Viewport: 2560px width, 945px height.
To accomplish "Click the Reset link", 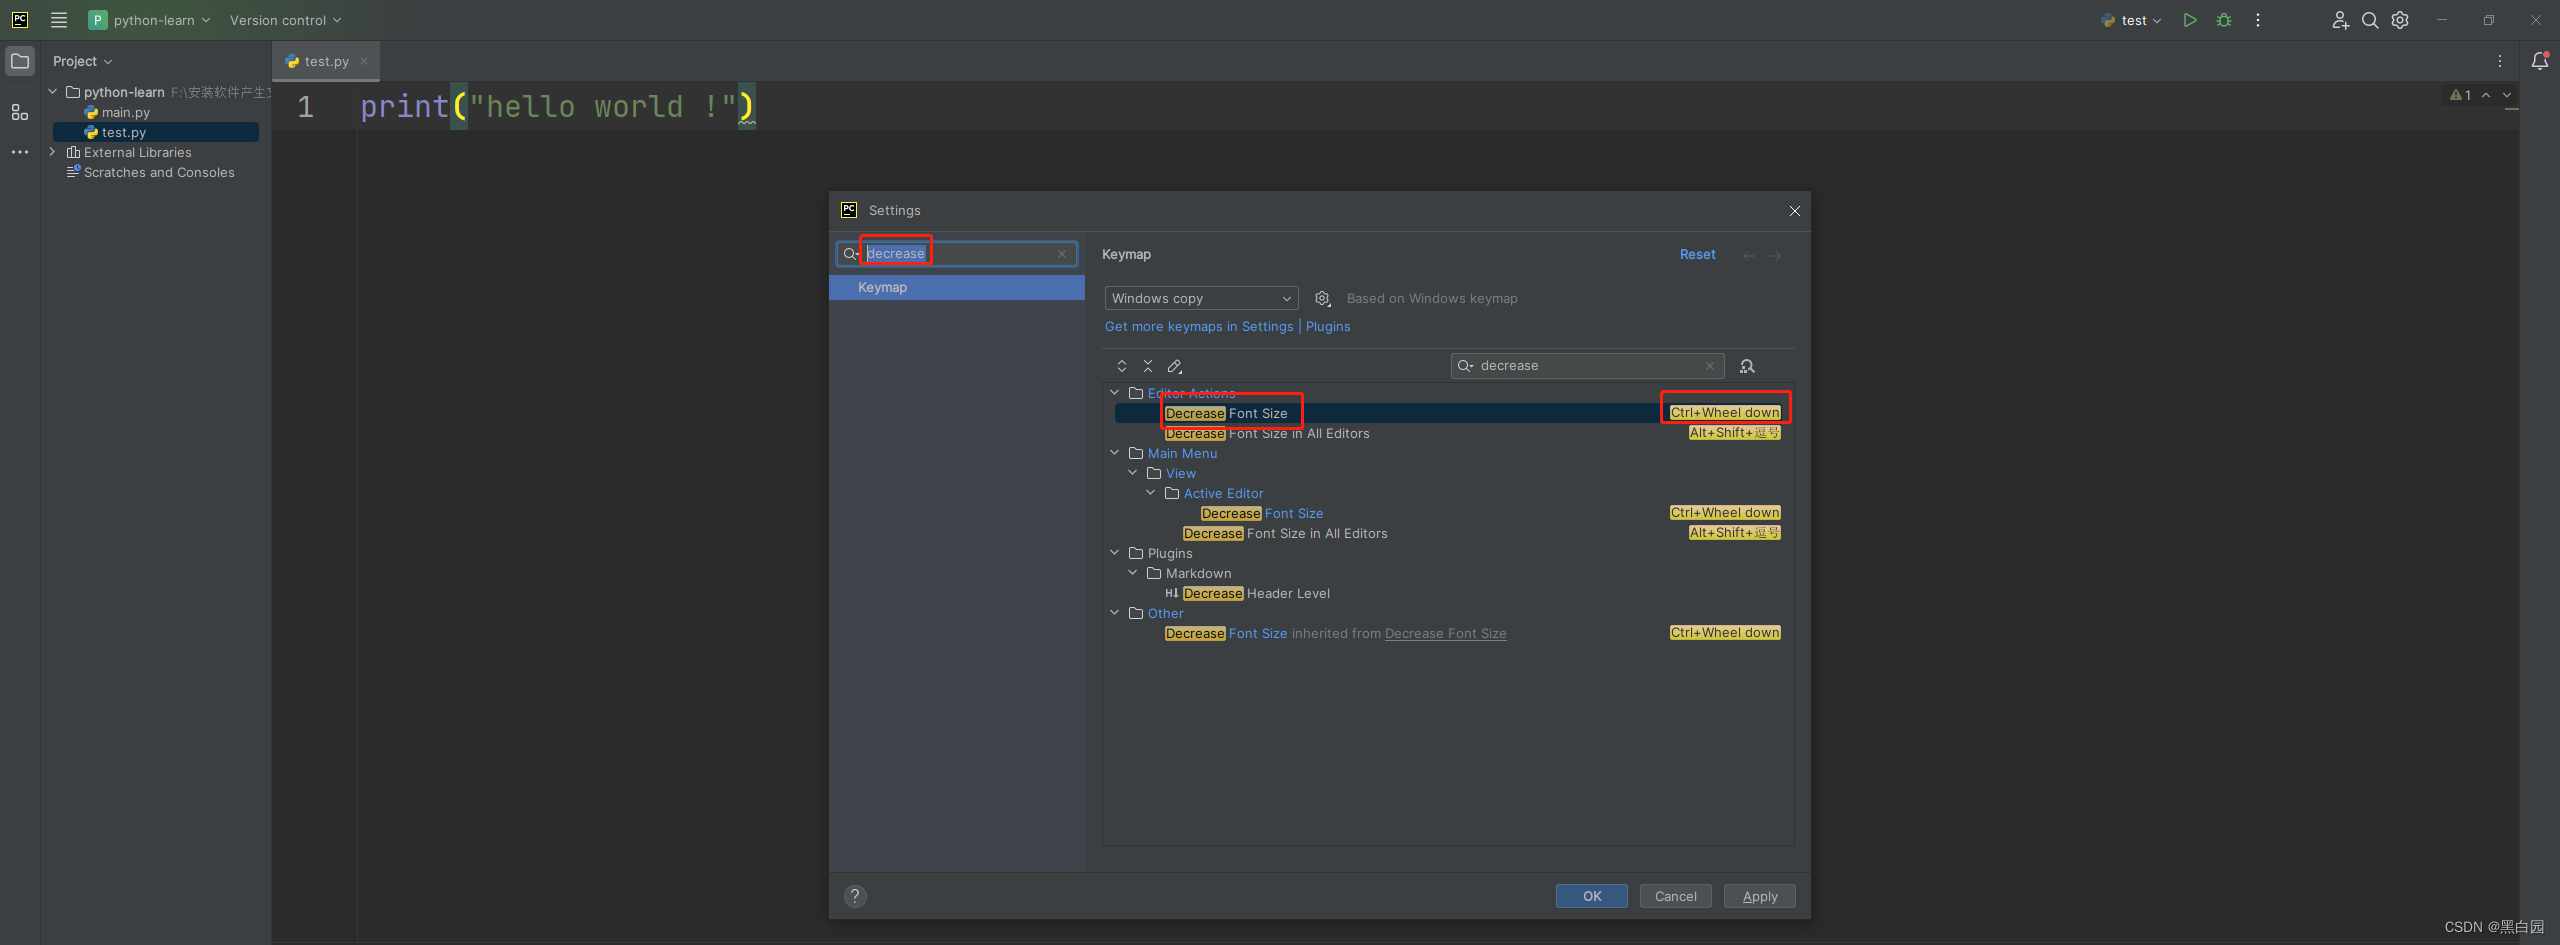I will pos(1697,254).
